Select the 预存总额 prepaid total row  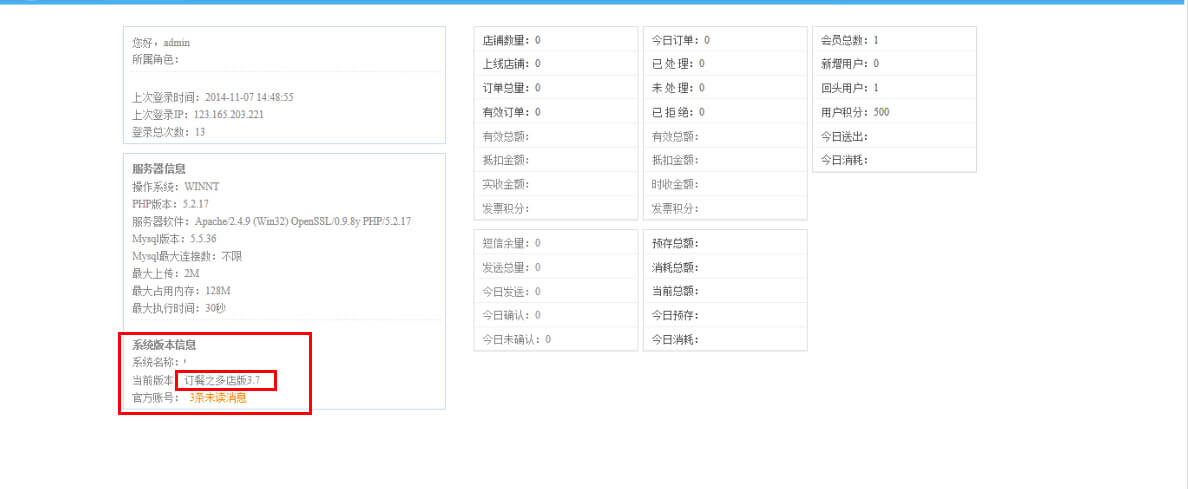pyautogui.click(x=725, y=243)
